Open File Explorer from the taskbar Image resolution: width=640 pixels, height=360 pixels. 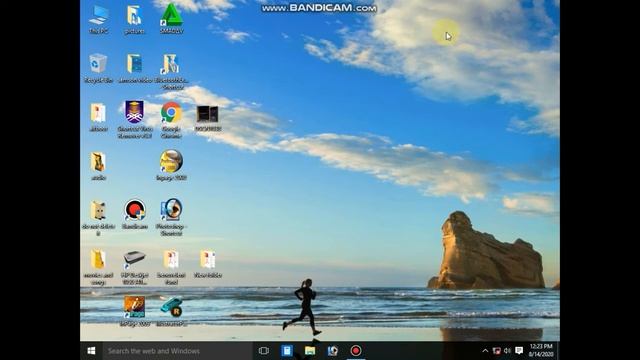tap(310, 351)
